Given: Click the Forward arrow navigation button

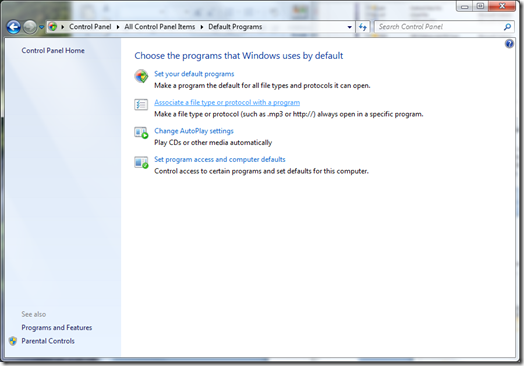Looking at the screenshot, I should 30,27.
